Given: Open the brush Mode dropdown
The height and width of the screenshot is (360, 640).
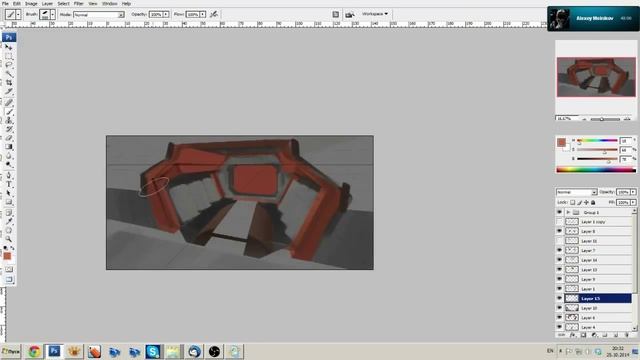Looking at the screenshot, I should 99,15.
